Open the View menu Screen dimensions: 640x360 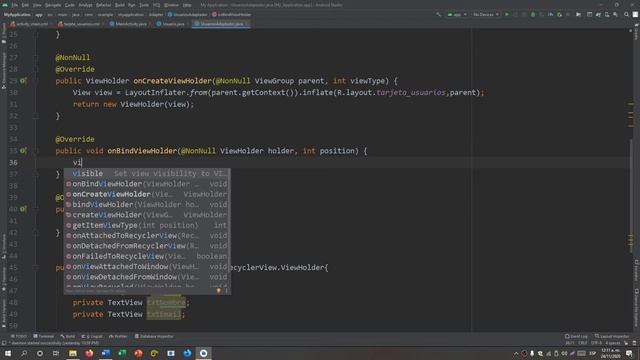pos(37,5)
